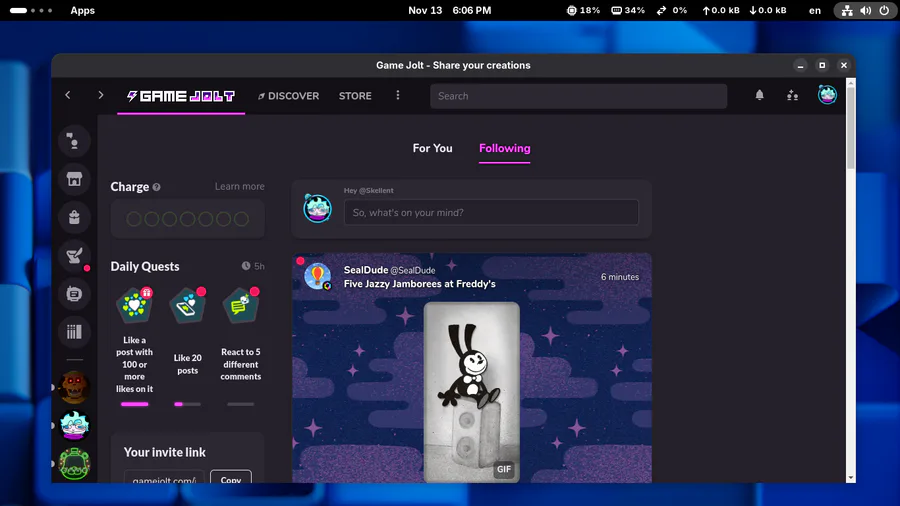900x506 pixels.
Task: Open the 6 minutes post timestamp
Action: 620,277
